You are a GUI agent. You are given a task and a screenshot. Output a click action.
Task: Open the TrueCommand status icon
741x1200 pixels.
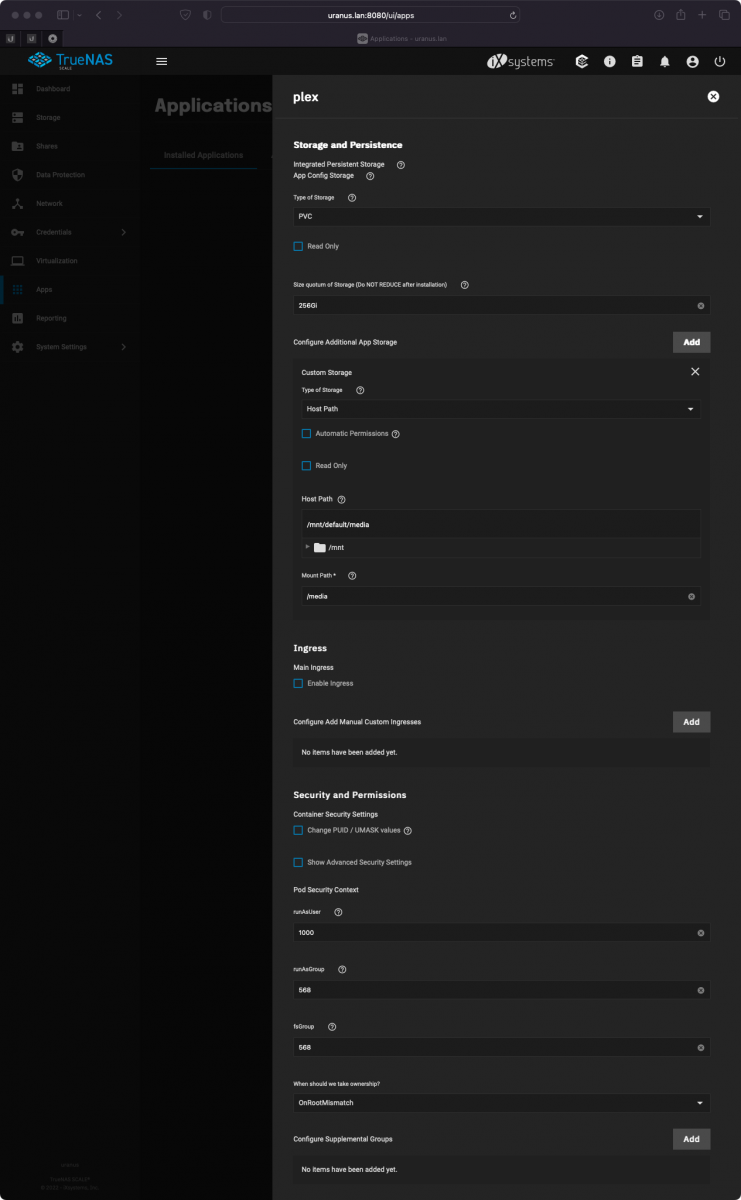582,61
